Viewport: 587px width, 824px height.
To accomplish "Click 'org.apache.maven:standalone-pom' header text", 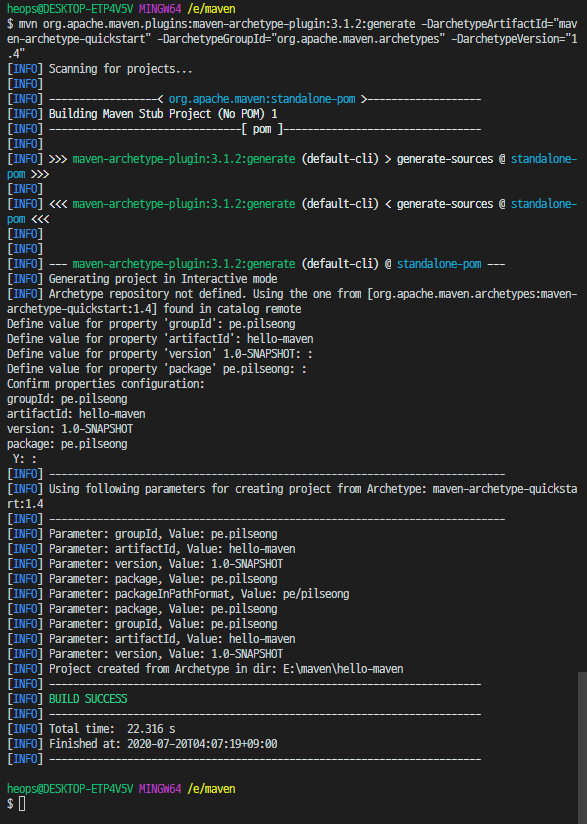I will coord(262,99).
